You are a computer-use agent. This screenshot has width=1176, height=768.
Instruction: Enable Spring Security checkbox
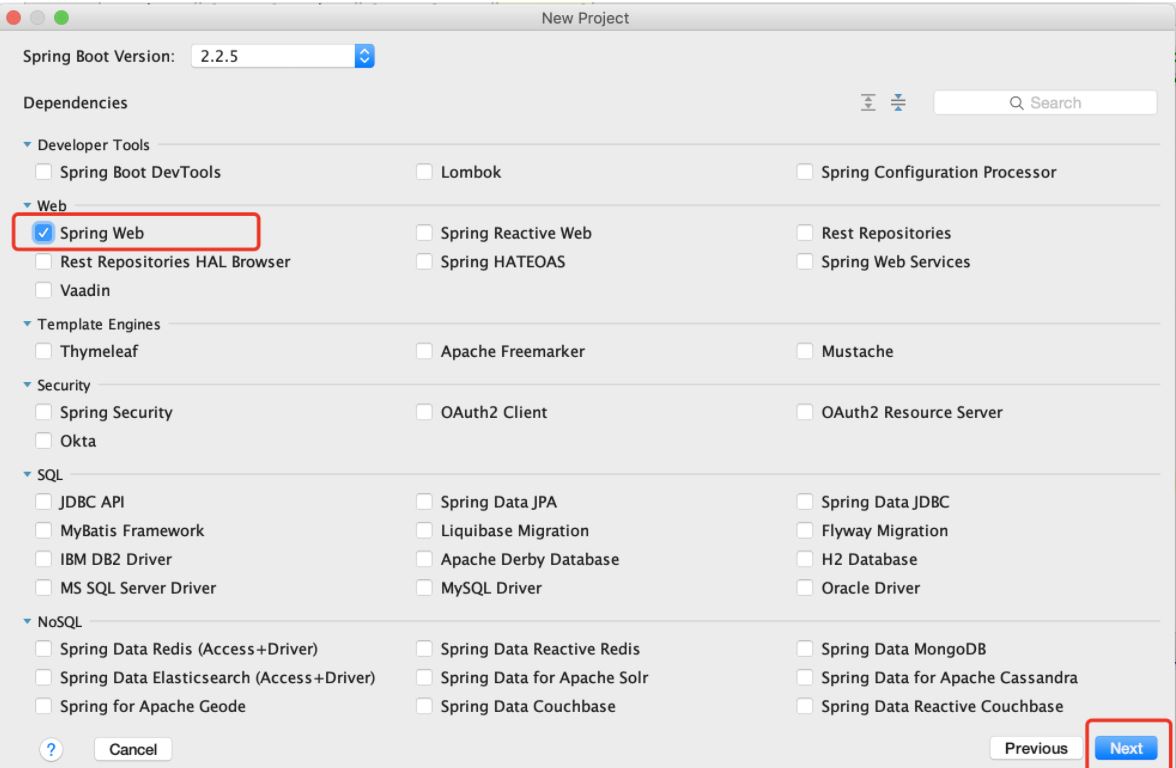point(44,412)
